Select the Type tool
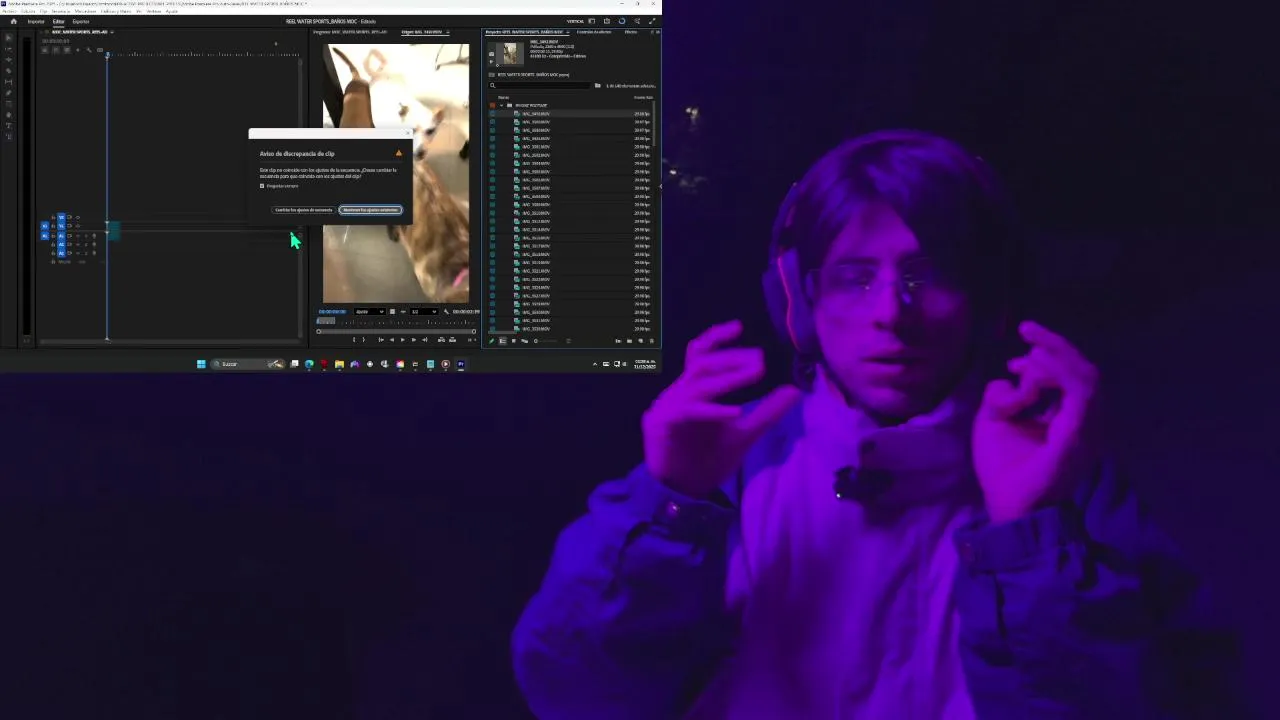 tap(9, 126)
